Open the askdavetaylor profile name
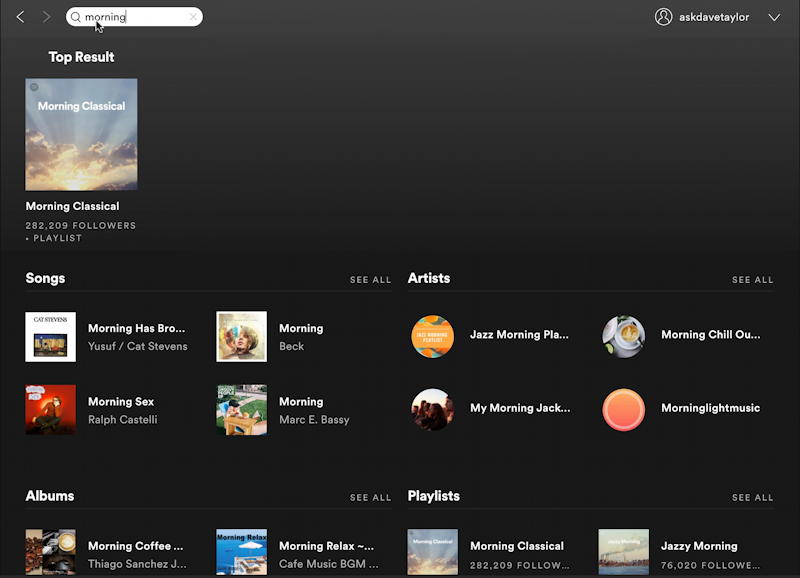 point(714,17)
